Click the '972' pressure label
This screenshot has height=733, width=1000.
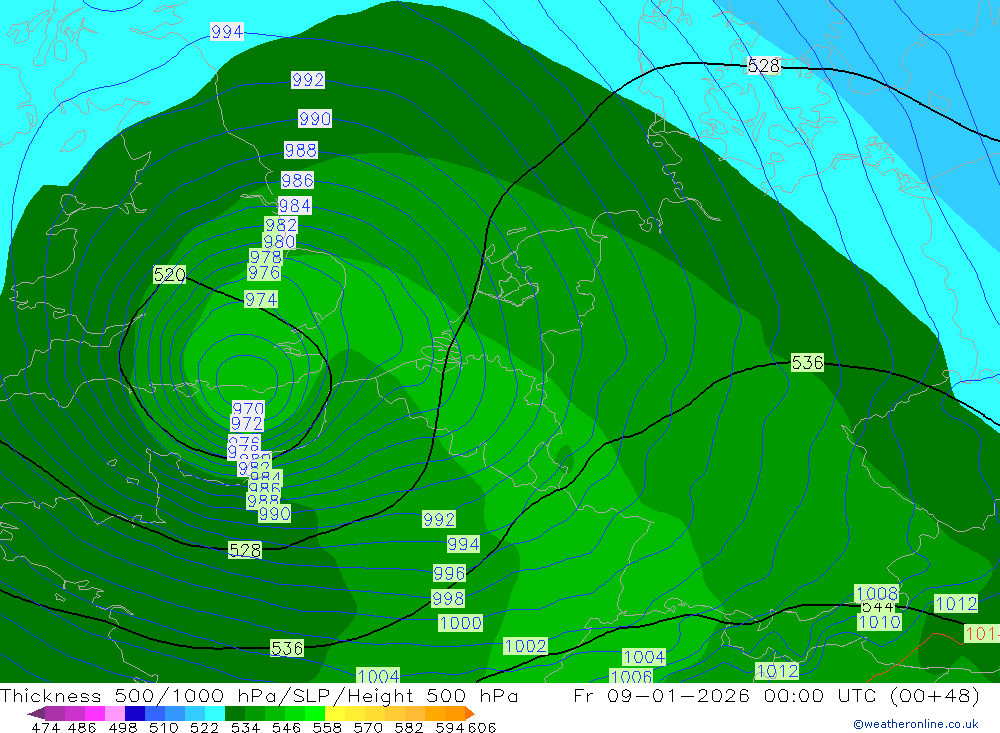tap(246, 424)
